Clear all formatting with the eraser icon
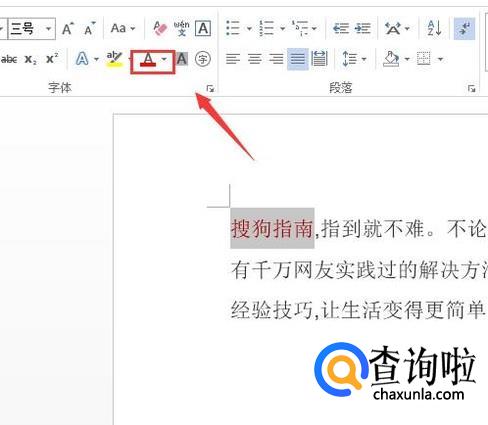The image size is (488, 425). (160, 29)
